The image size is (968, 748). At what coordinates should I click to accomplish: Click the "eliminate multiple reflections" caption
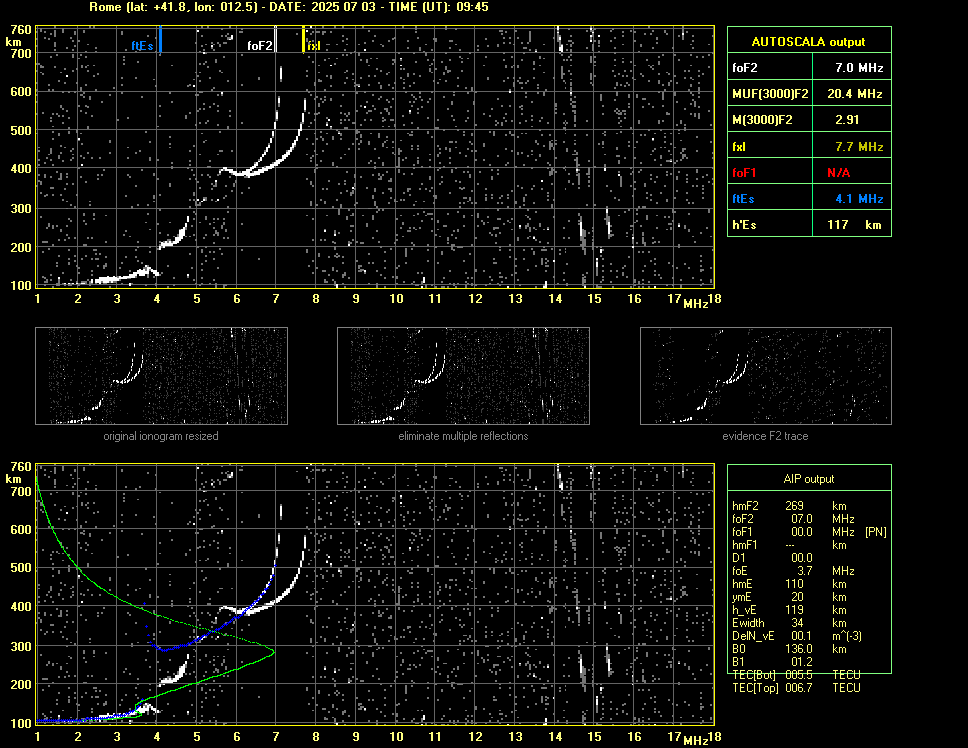pos(463,436)
